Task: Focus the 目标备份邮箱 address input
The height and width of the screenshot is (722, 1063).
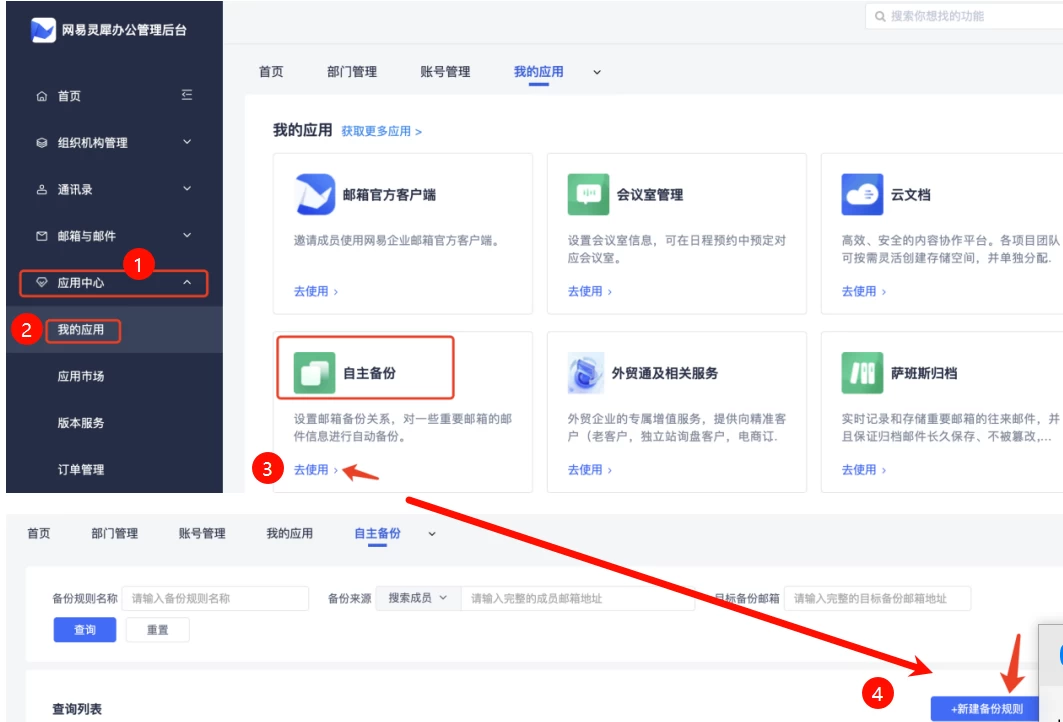Action: pyautogui.click(x=877, y=599)
